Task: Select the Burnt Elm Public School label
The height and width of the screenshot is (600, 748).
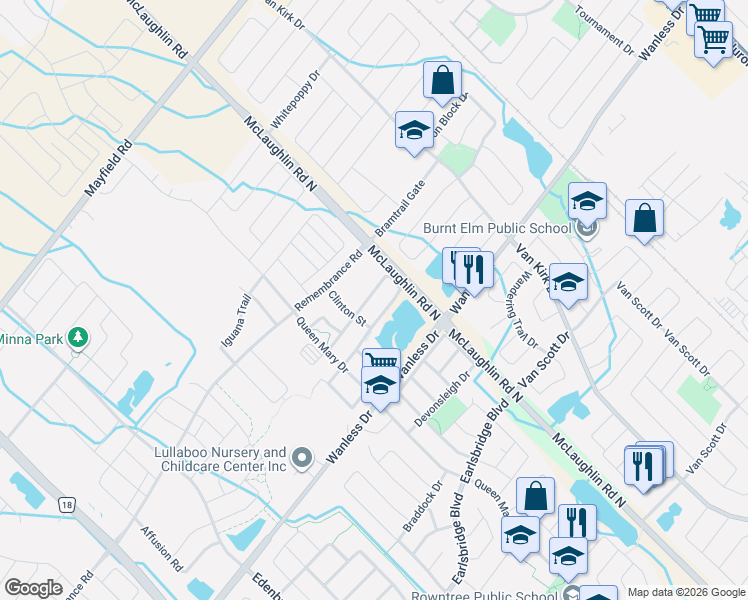Action: [497, 228]
